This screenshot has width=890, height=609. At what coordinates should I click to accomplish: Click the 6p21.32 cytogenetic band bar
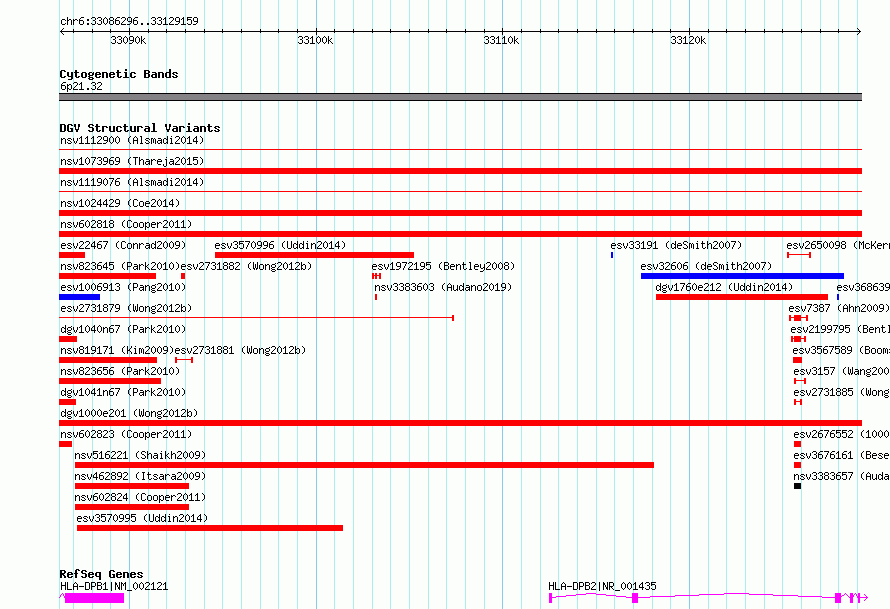pos(460,97)
